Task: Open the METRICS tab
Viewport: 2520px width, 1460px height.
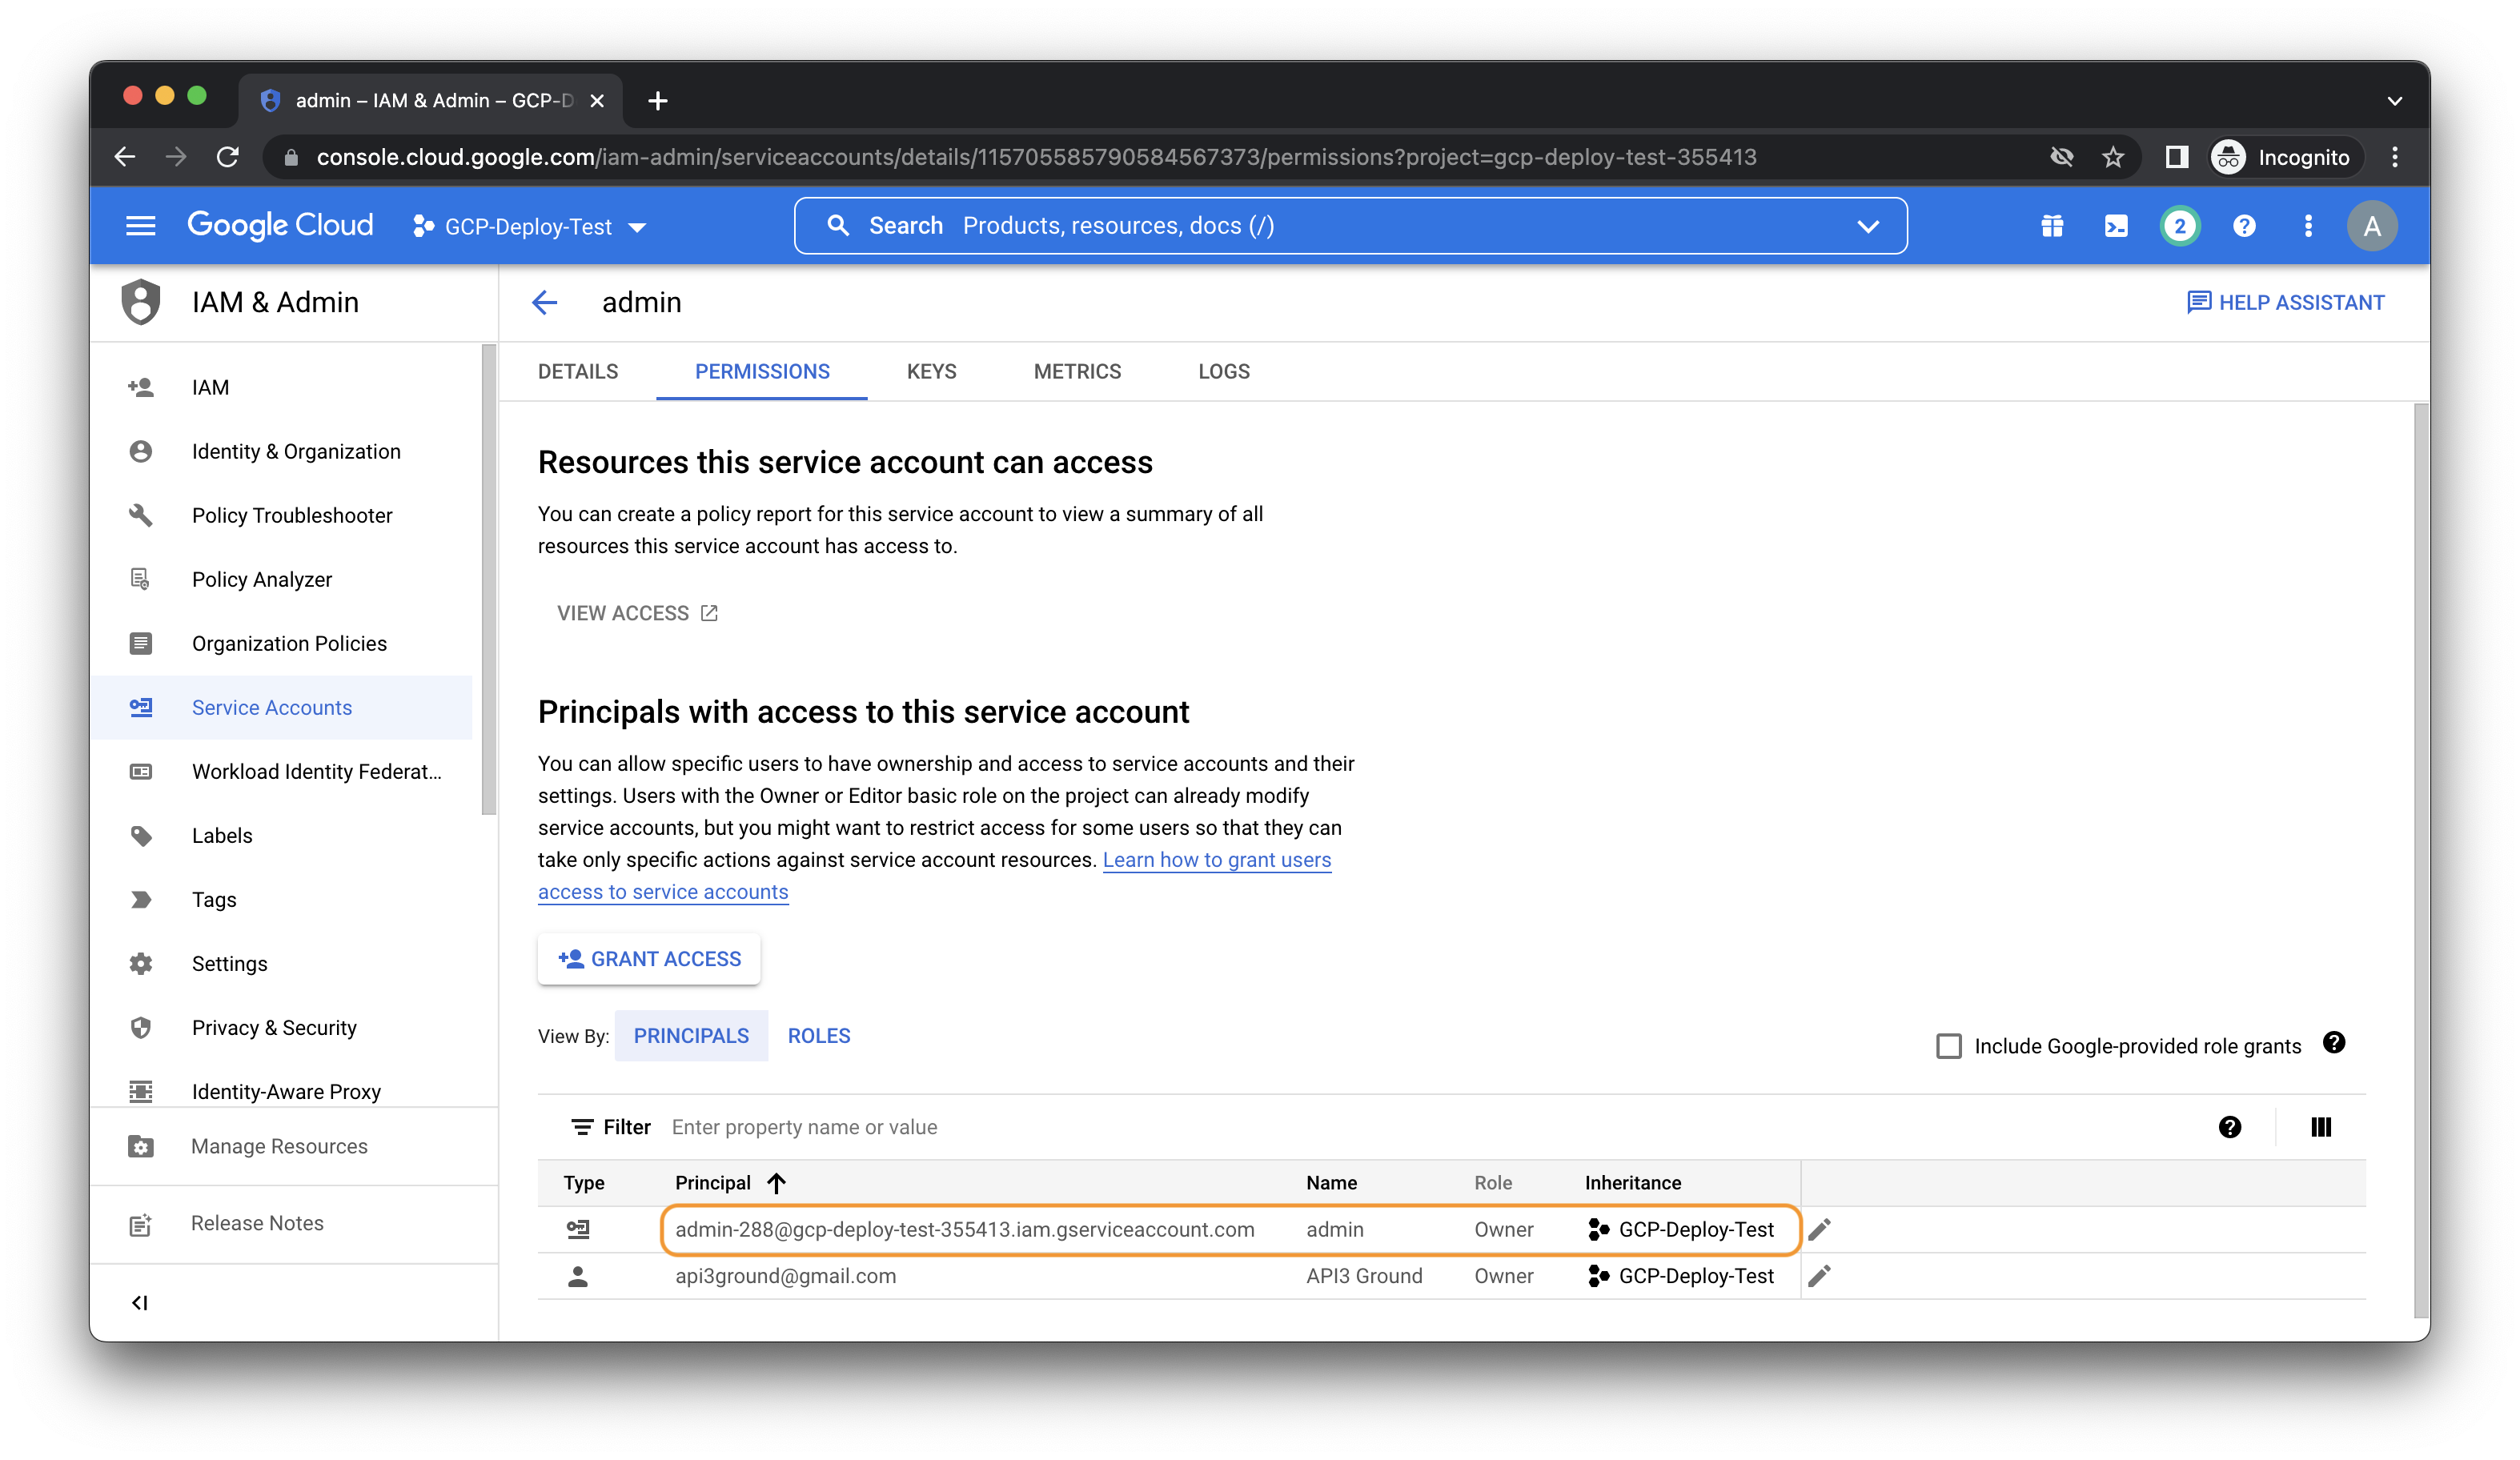Action: [x=1077, y=371]
